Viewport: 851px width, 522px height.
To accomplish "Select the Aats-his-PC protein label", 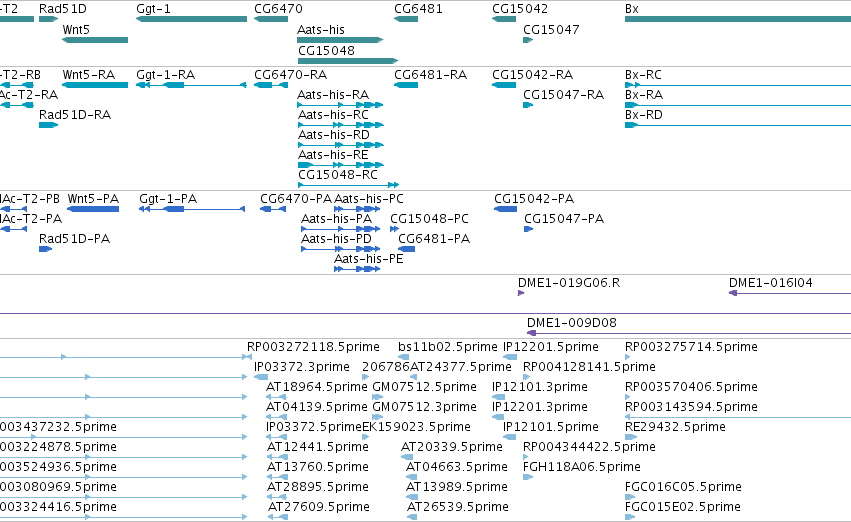I will (x=369, y=199).
